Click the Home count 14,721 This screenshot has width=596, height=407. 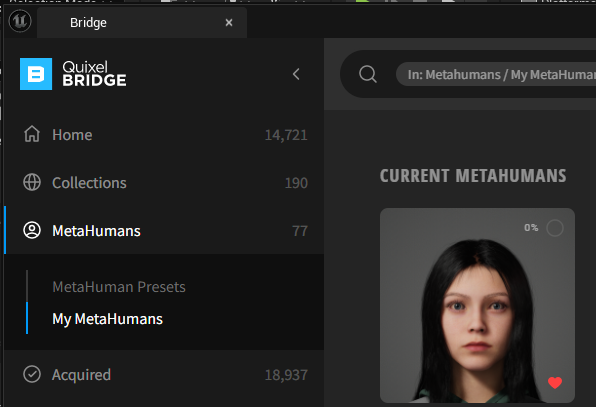point(286,135)
